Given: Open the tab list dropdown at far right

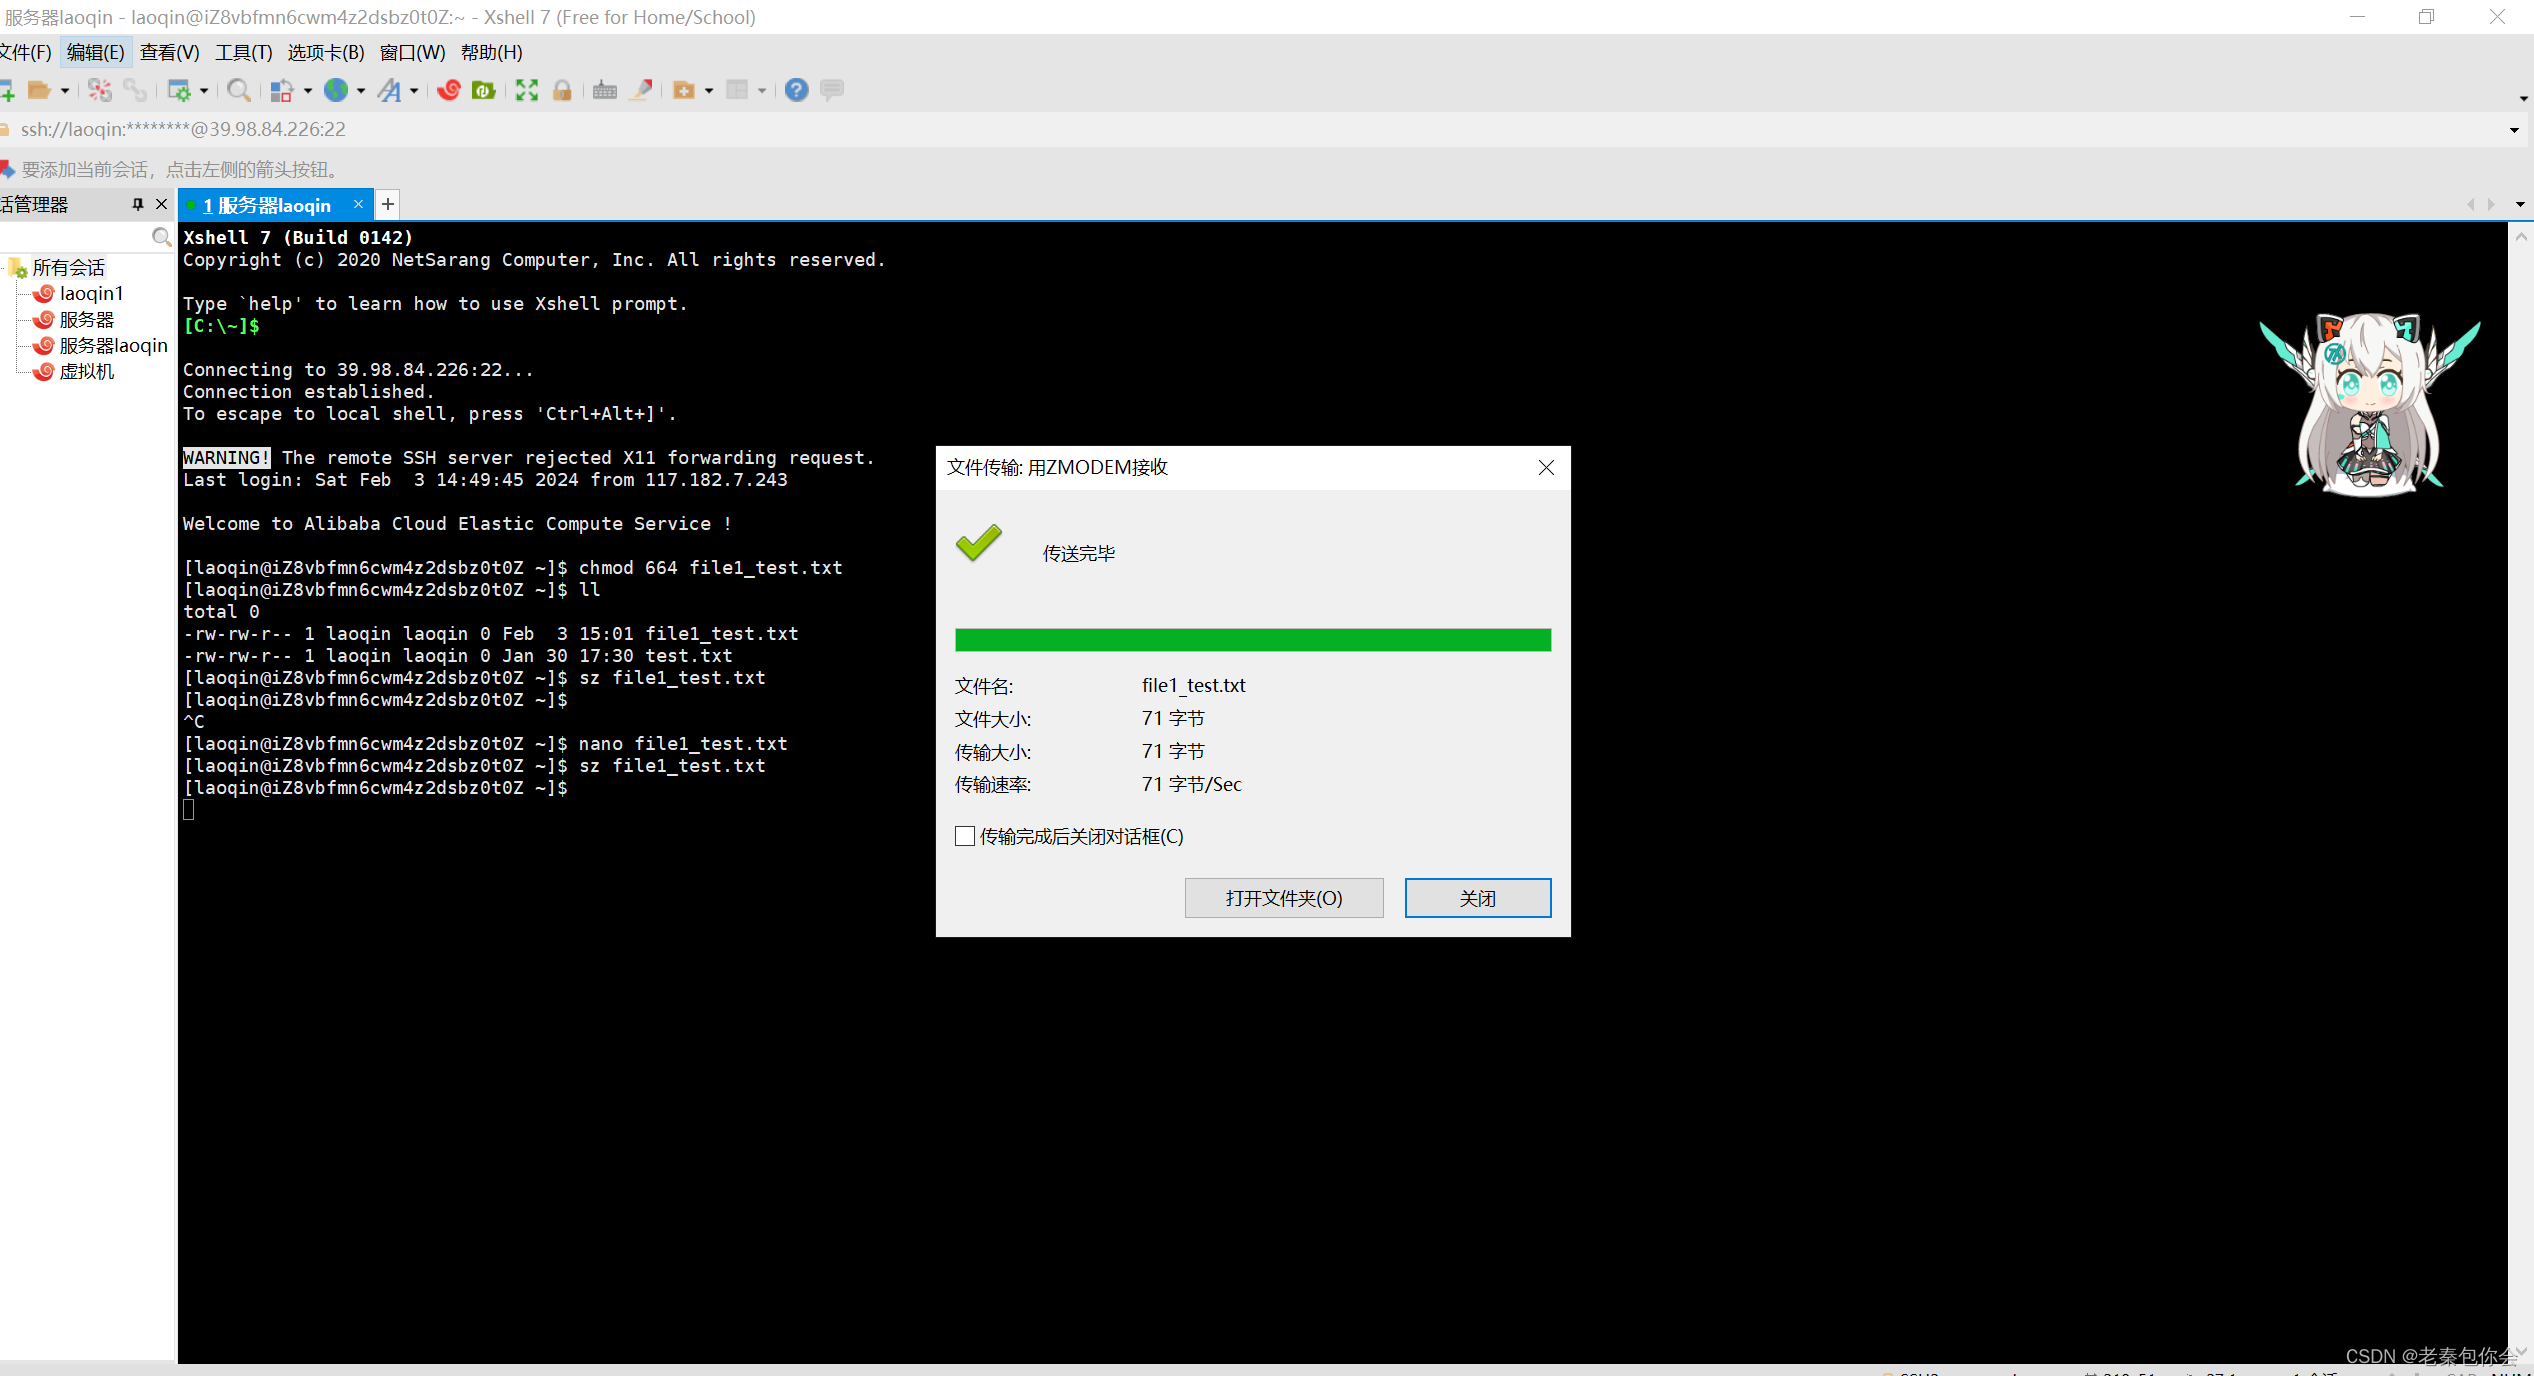Looking at the screenshot, I should click(x=2520, y=204).
